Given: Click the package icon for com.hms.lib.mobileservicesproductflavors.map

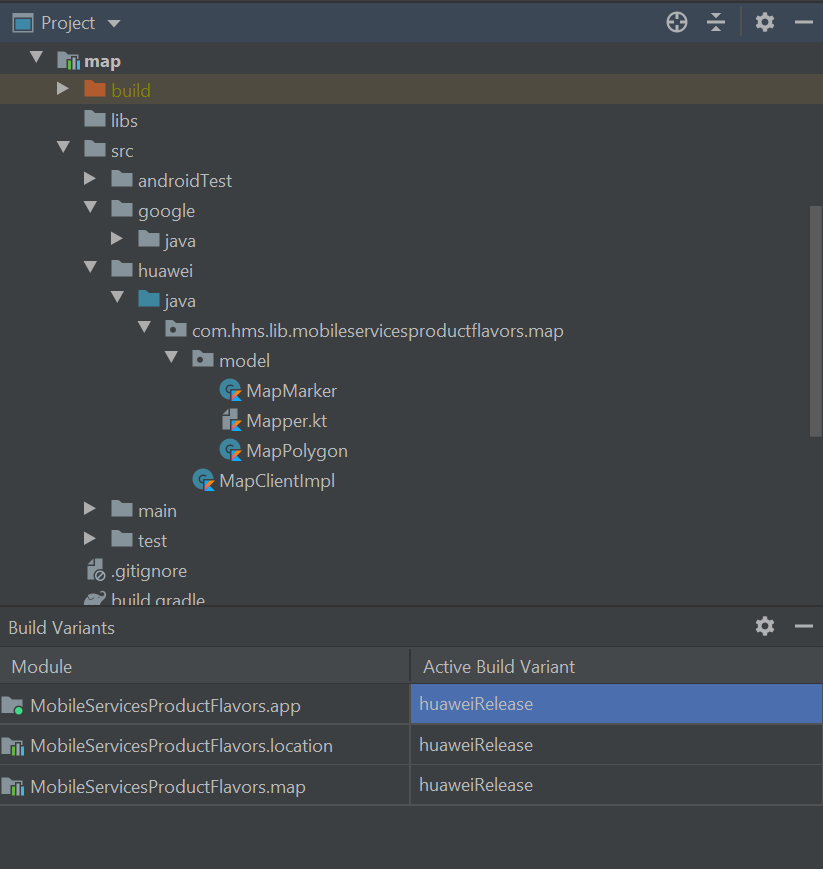Looking at the screenshot, I should coord(176,329).
